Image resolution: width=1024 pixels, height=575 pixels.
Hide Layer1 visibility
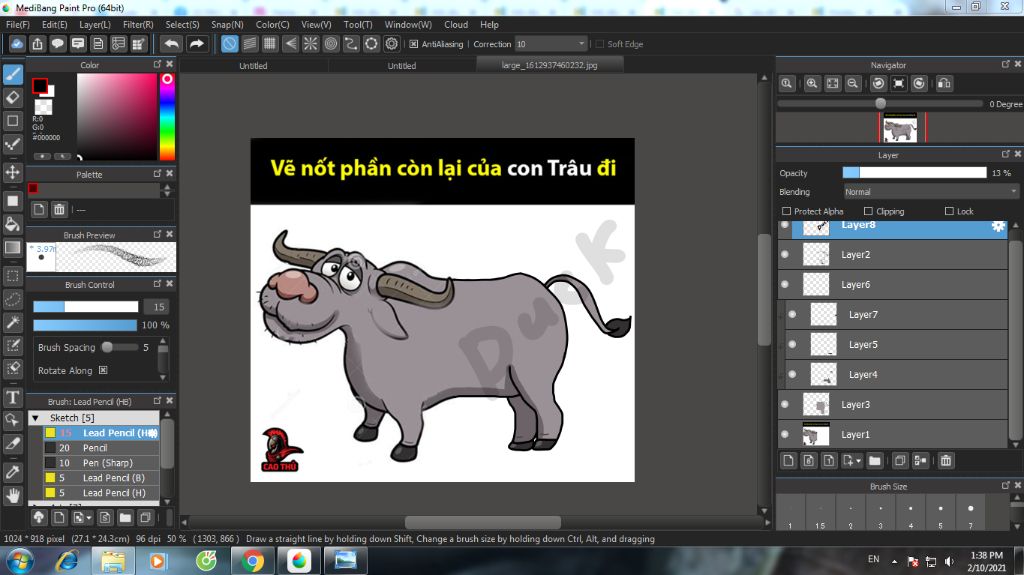point(785,434)
